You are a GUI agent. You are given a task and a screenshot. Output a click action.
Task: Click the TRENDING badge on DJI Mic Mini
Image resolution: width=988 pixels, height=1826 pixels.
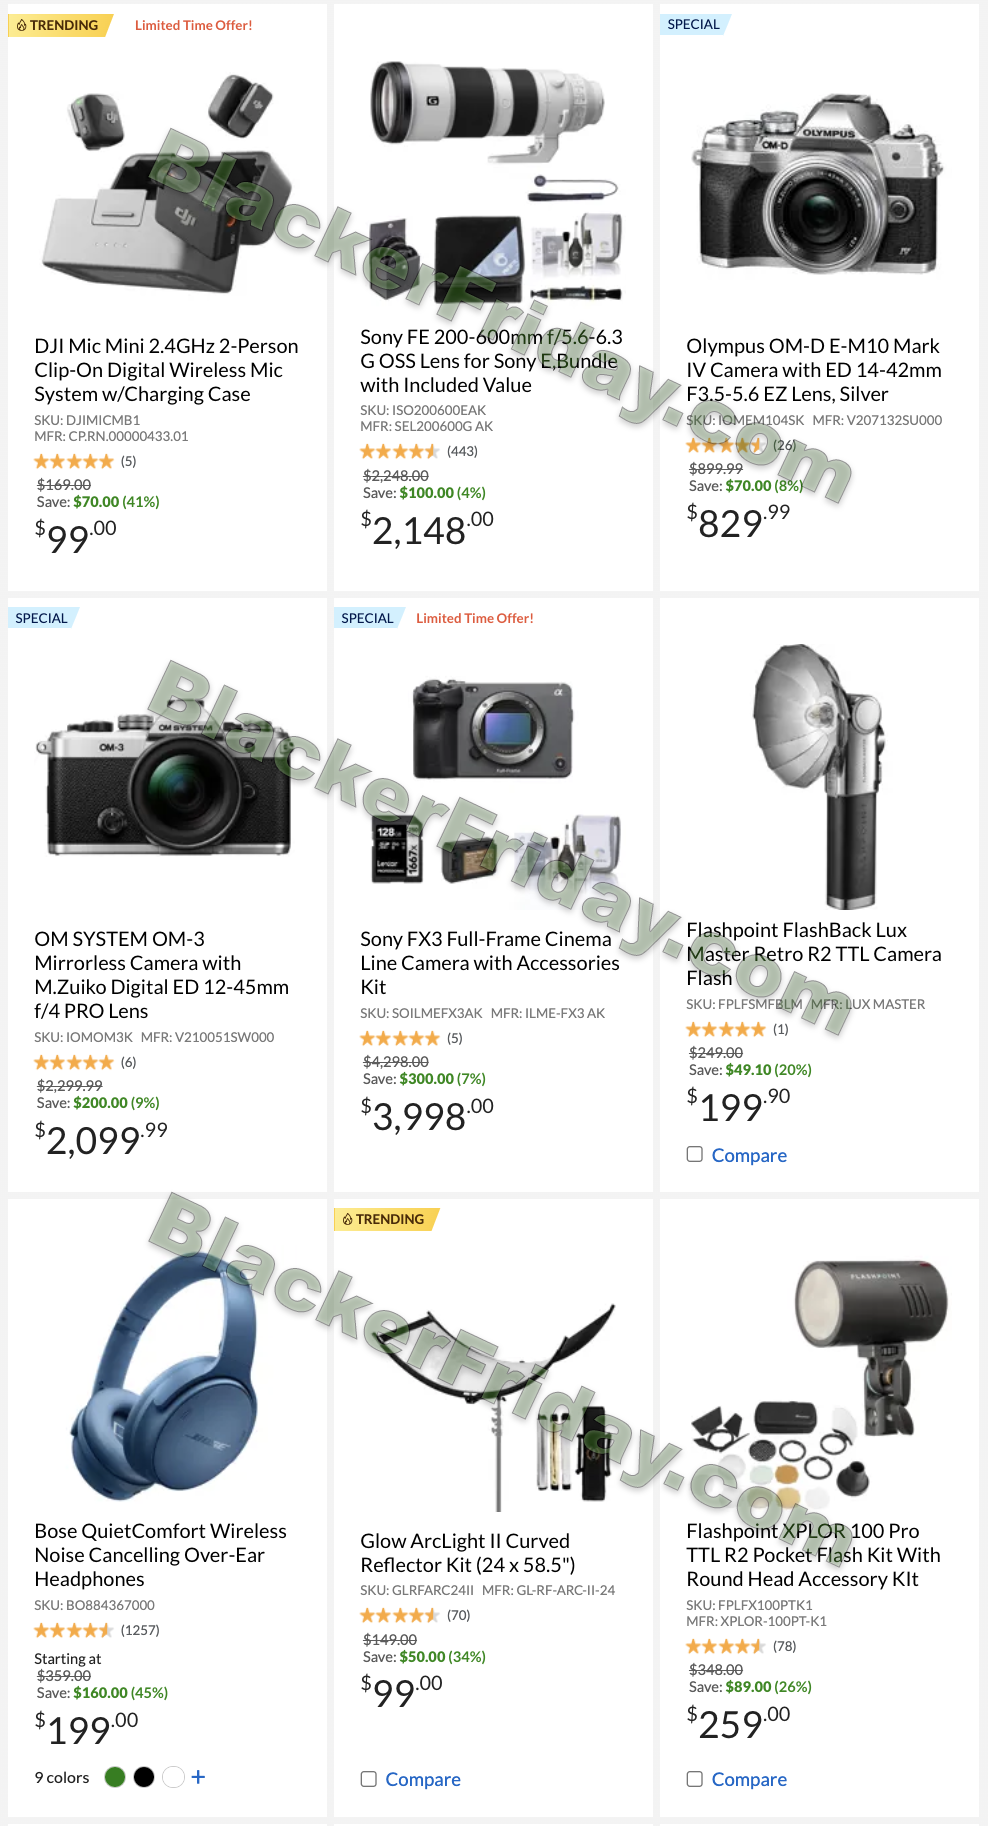click(x=59, y=25)
